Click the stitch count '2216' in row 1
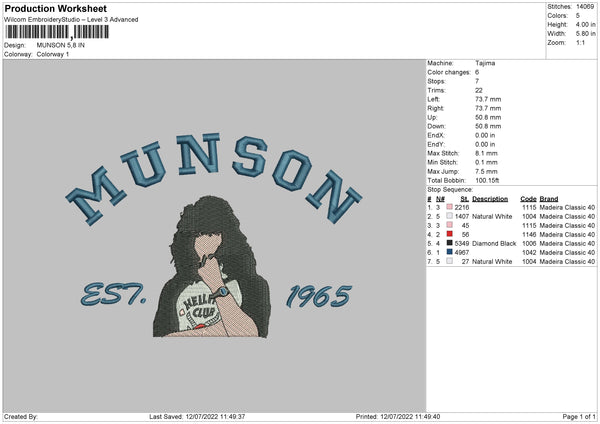 pyautogui.click(x=462, y=207)
